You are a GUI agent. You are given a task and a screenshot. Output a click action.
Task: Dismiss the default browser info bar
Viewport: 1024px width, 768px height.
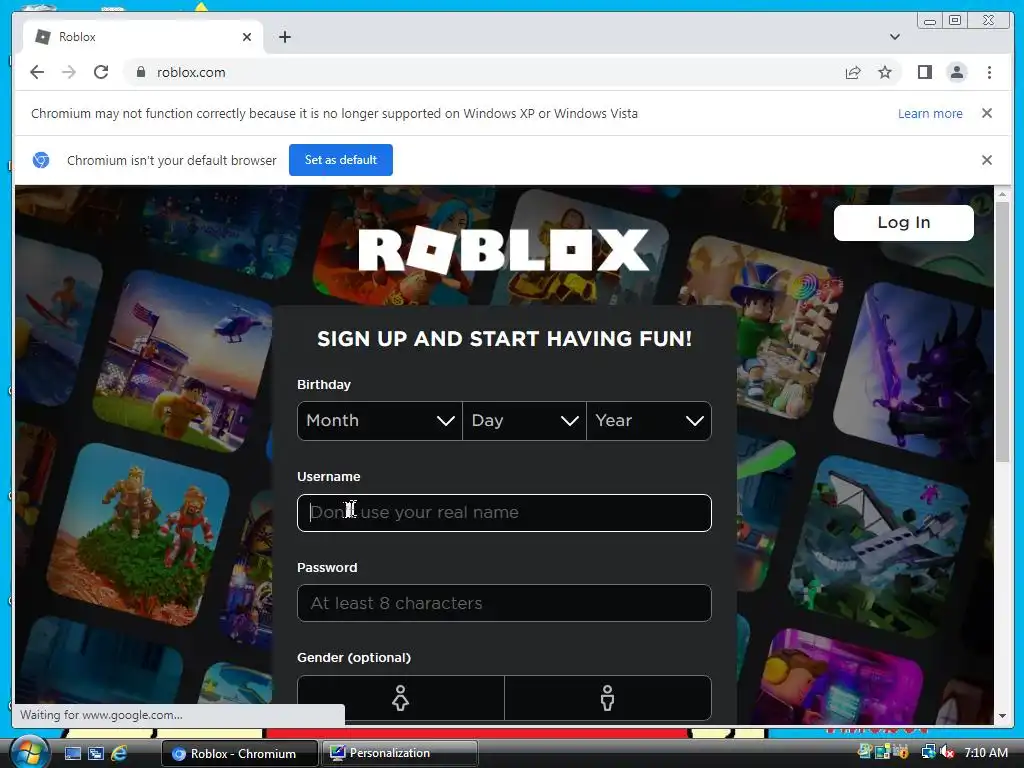[x=987, y=160]
